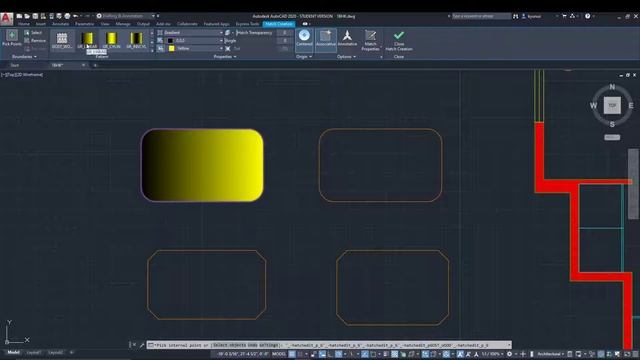Viewport: 640px width, 360px height.
Task: Click Close Hatch Creation checkmark
Action: (x=399, y=40)
